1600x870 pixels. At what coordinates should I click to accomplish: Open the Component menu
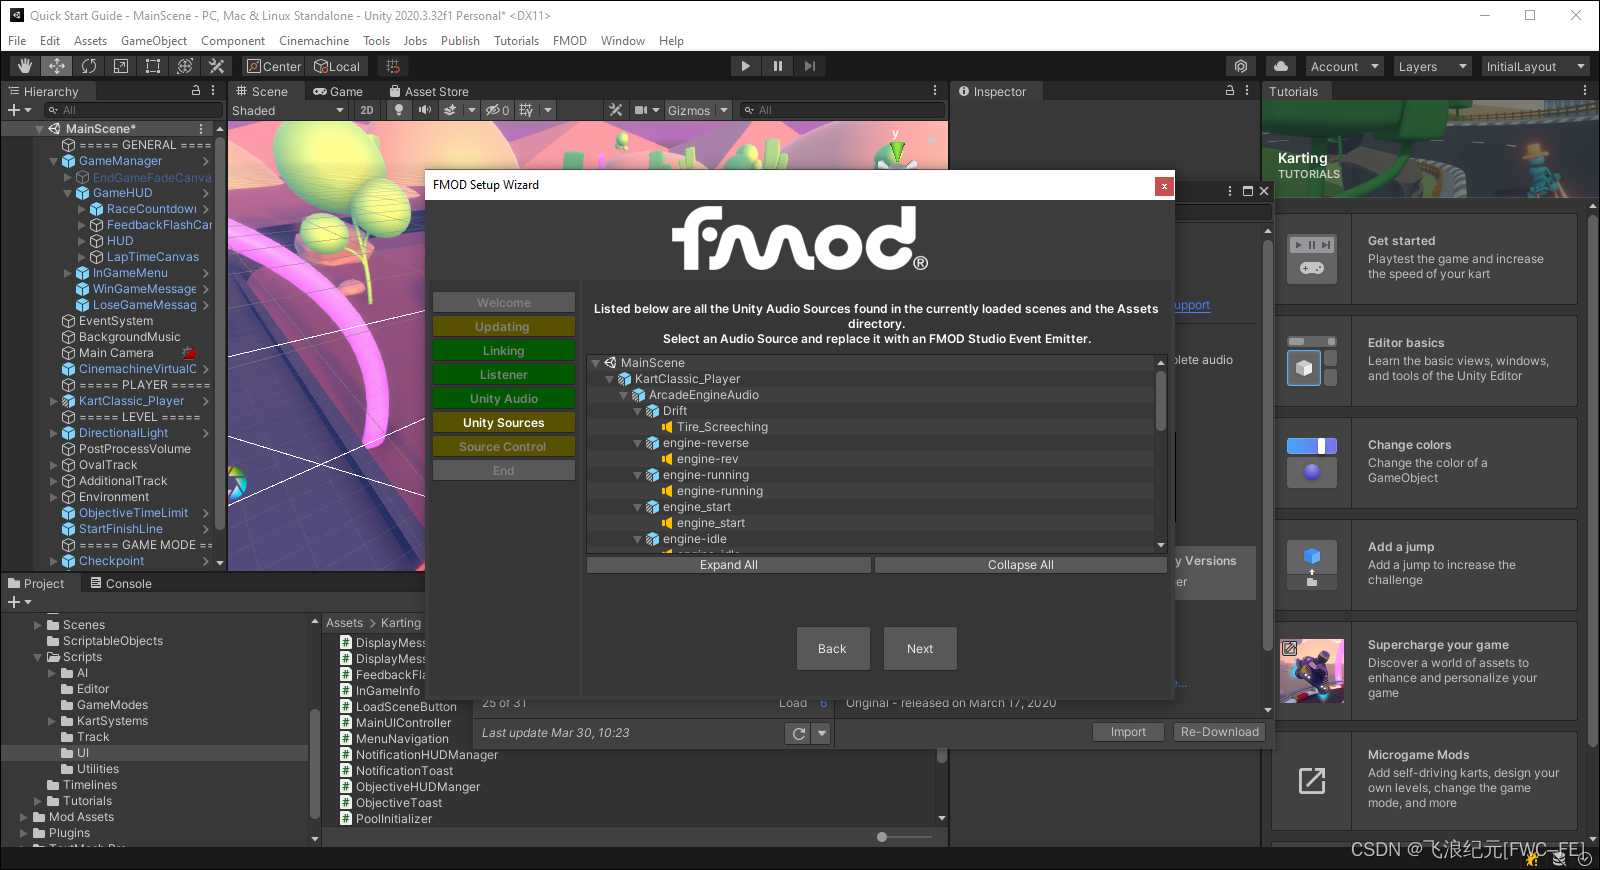coord(233,41)
